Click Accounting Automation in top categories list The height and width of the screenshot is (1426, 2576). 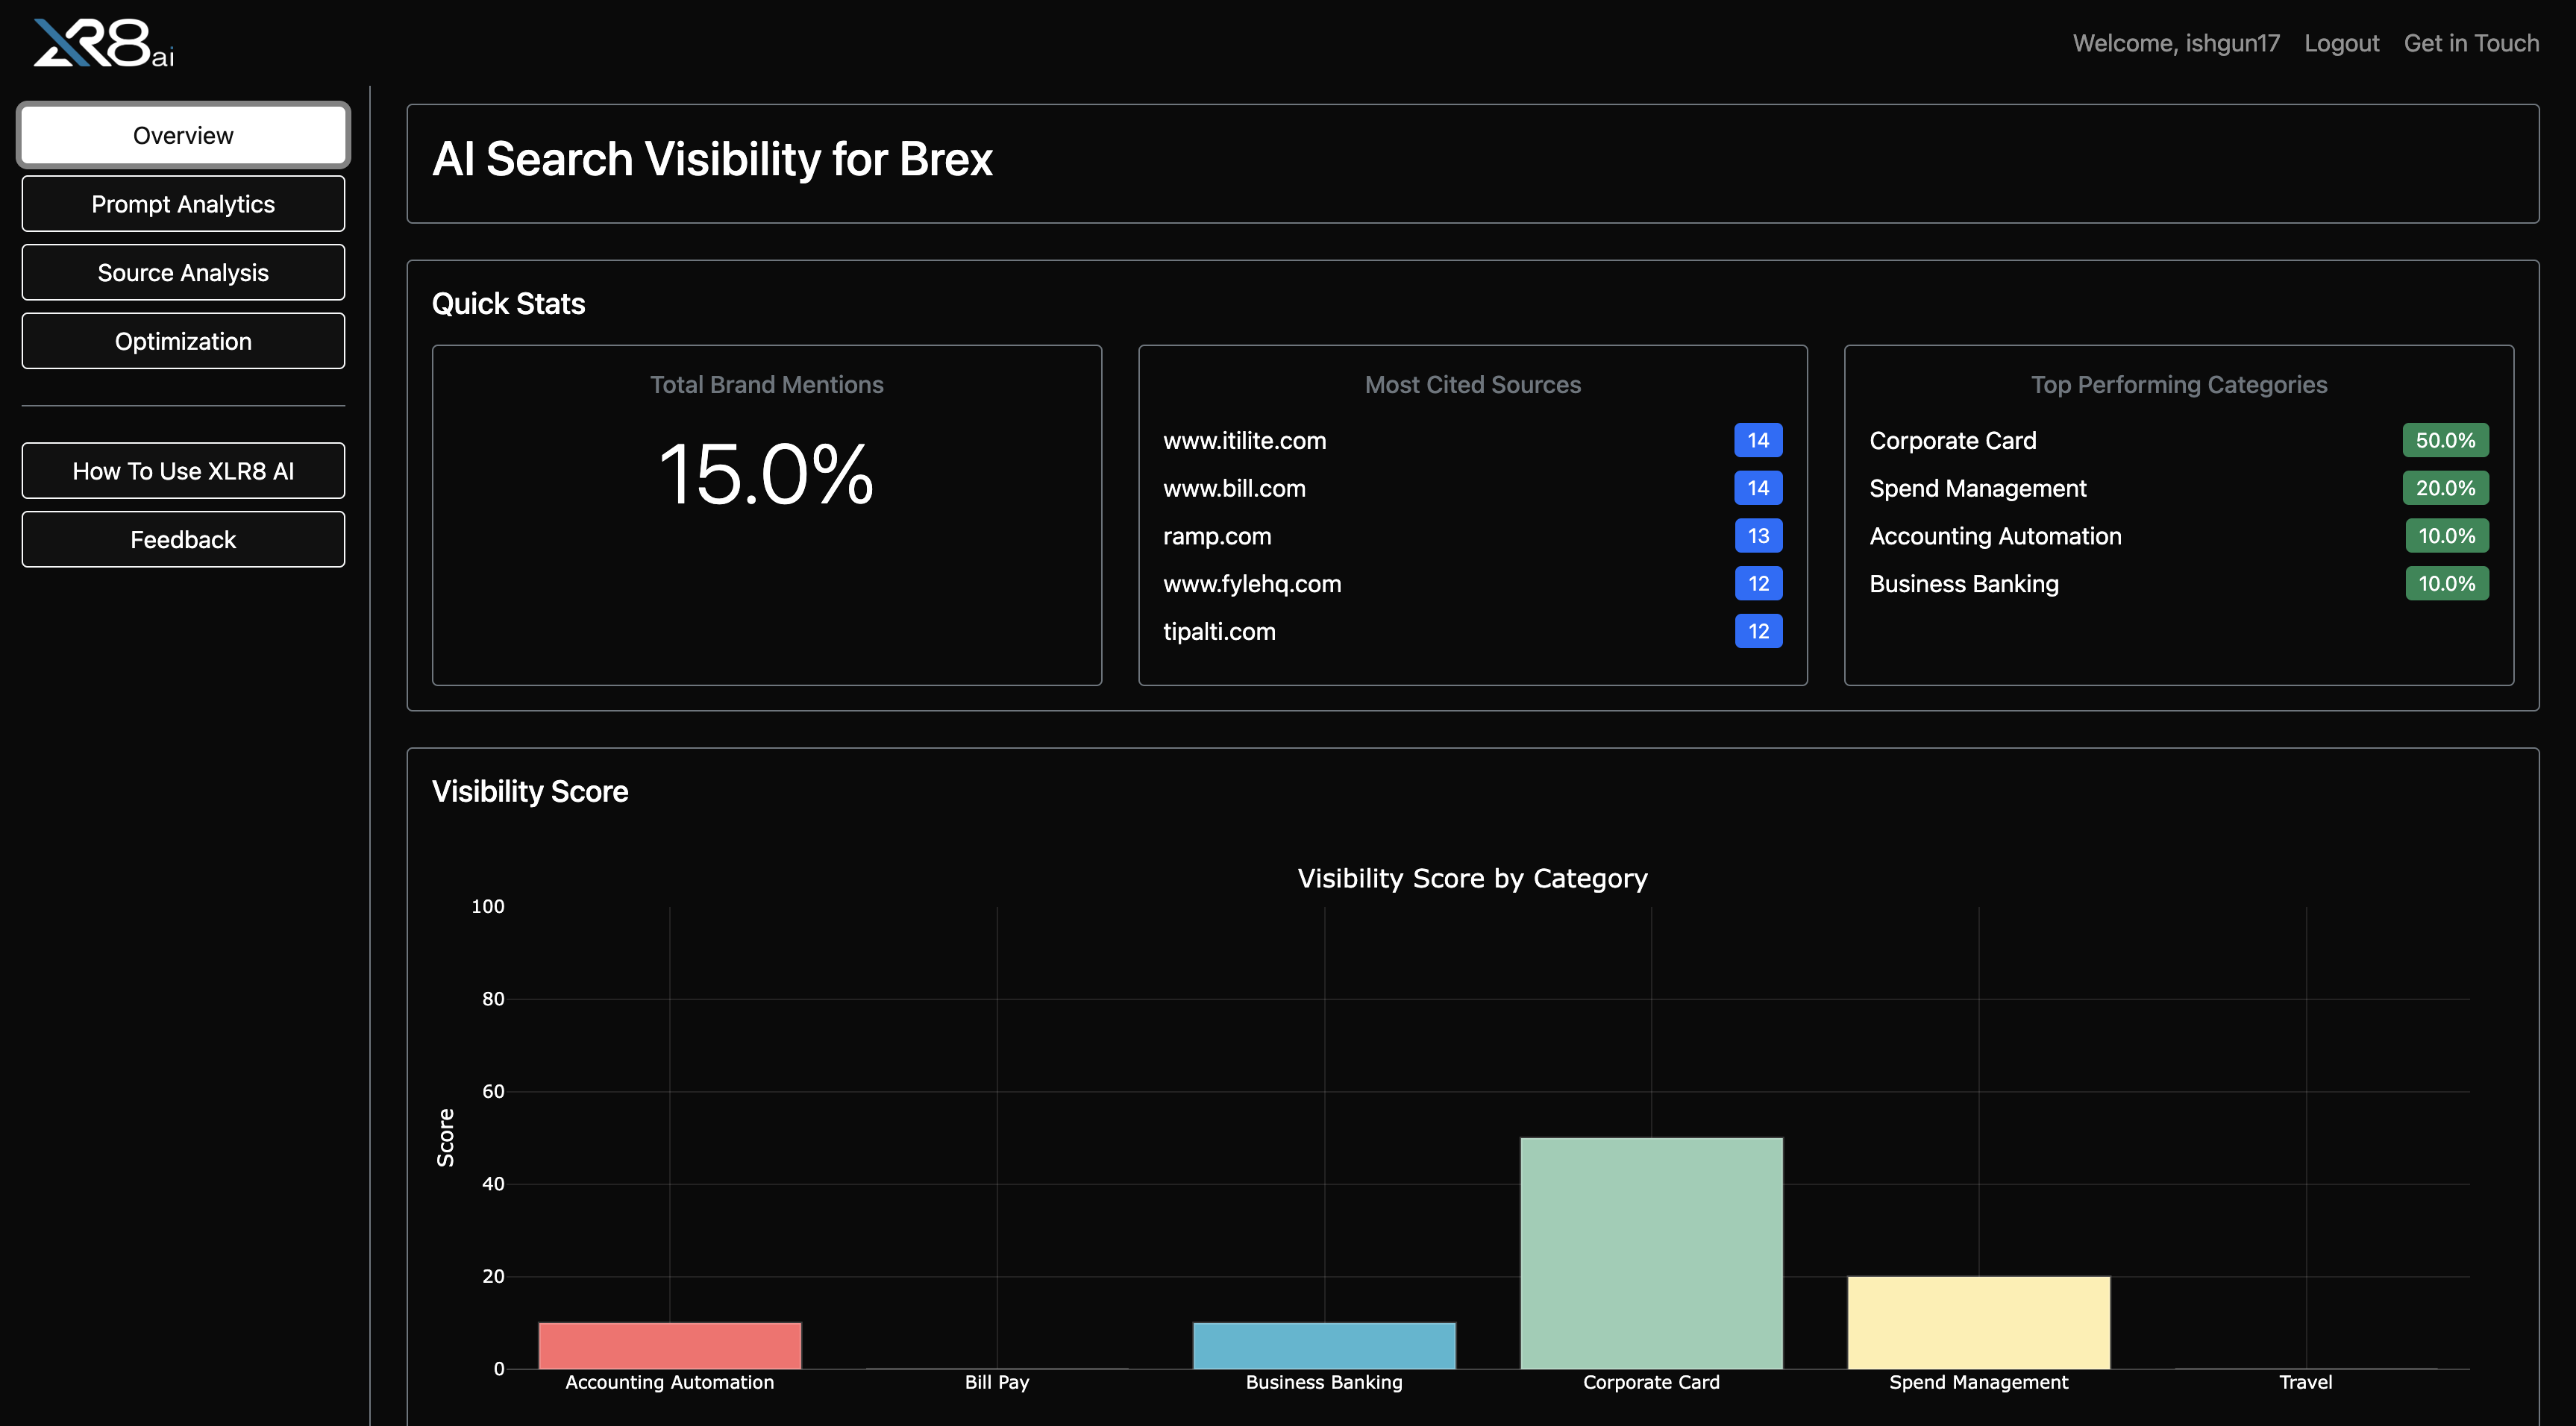pos(1995,536)
